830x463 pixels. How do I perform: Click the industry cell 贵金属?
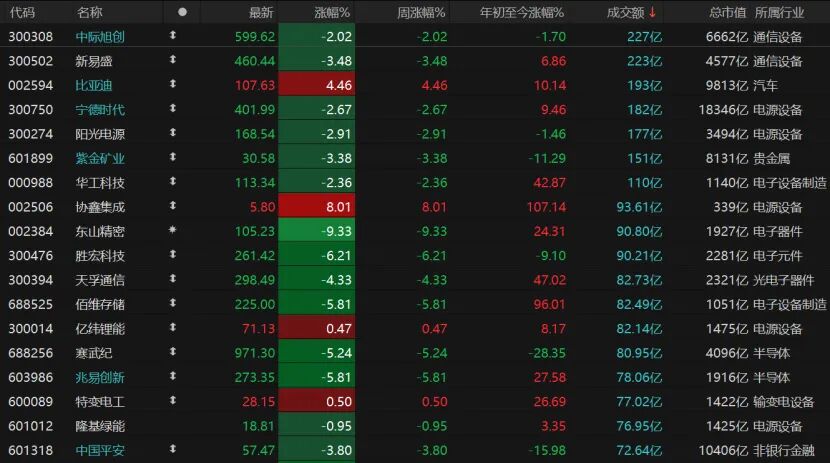[772, 158]
